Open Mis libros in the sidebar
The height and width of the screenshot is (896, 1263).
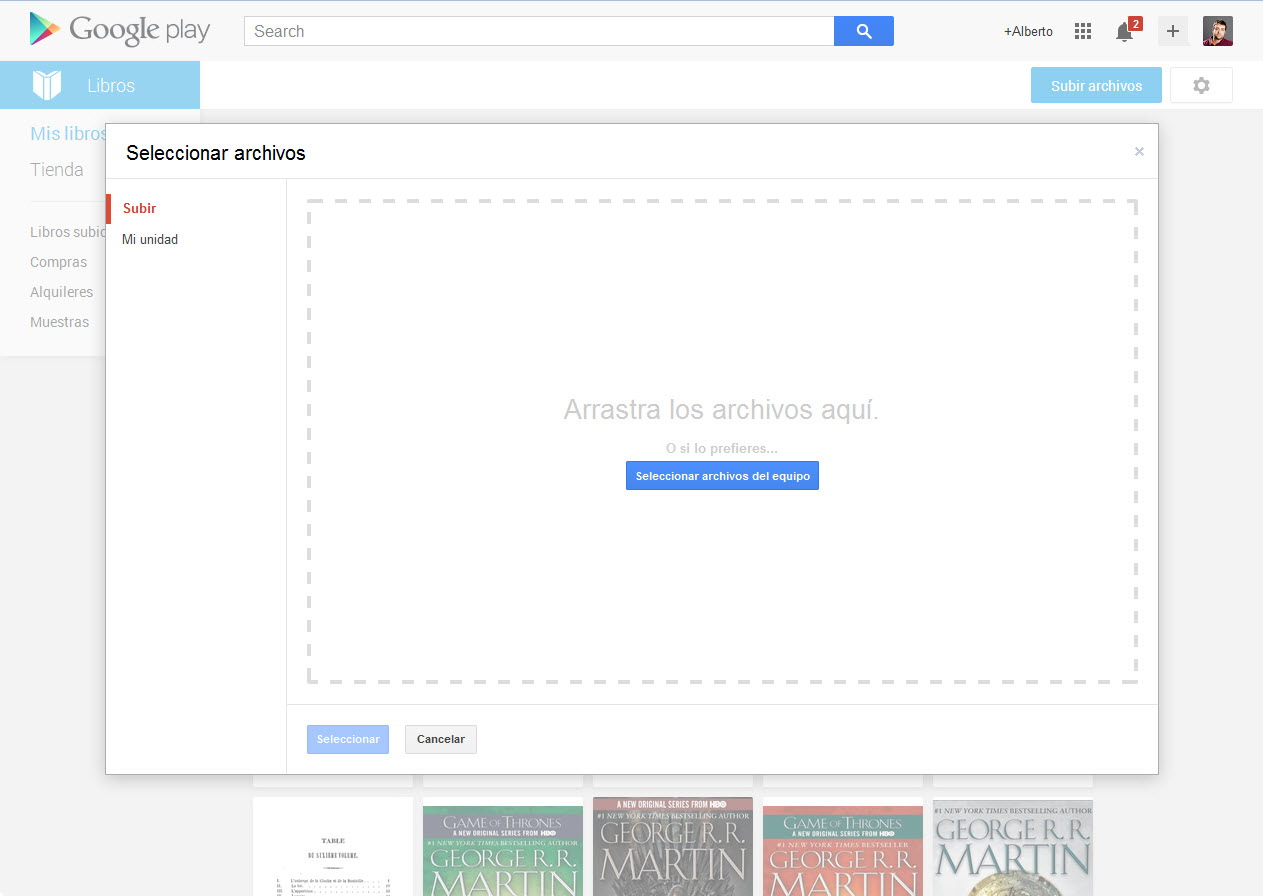click(68, 134)
